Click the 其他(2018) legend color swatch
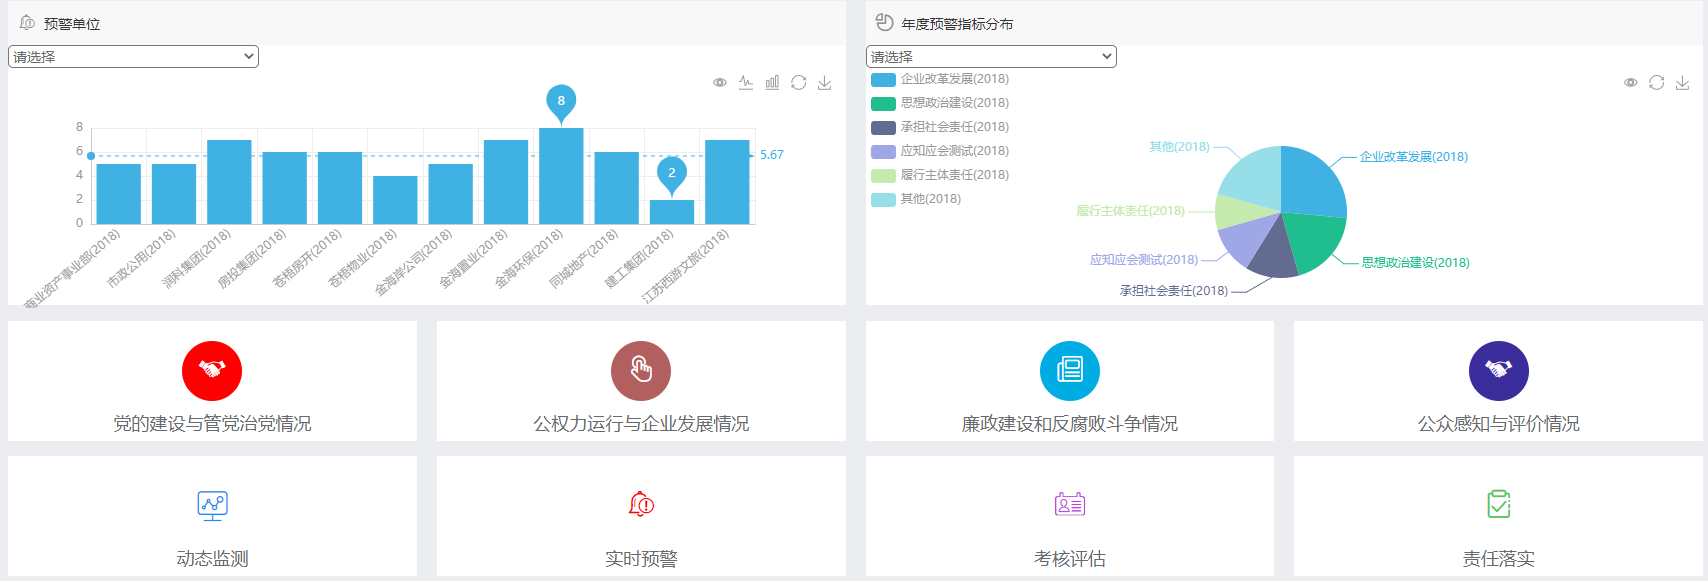Screen dimensions: 1708x584 coord(883,199)
